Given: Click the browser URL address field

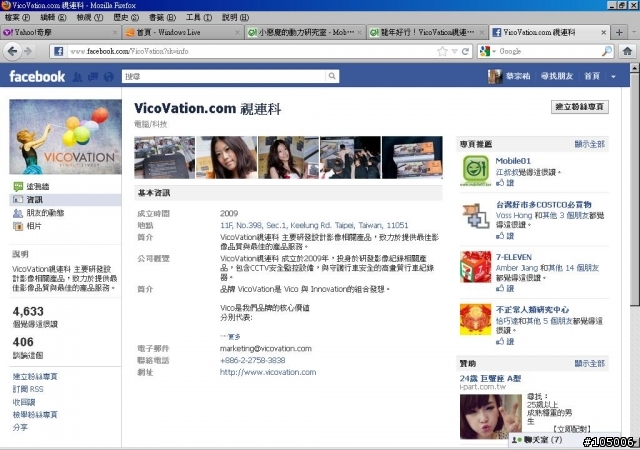Looking at the screenshot, I should [x=251, y=51].
